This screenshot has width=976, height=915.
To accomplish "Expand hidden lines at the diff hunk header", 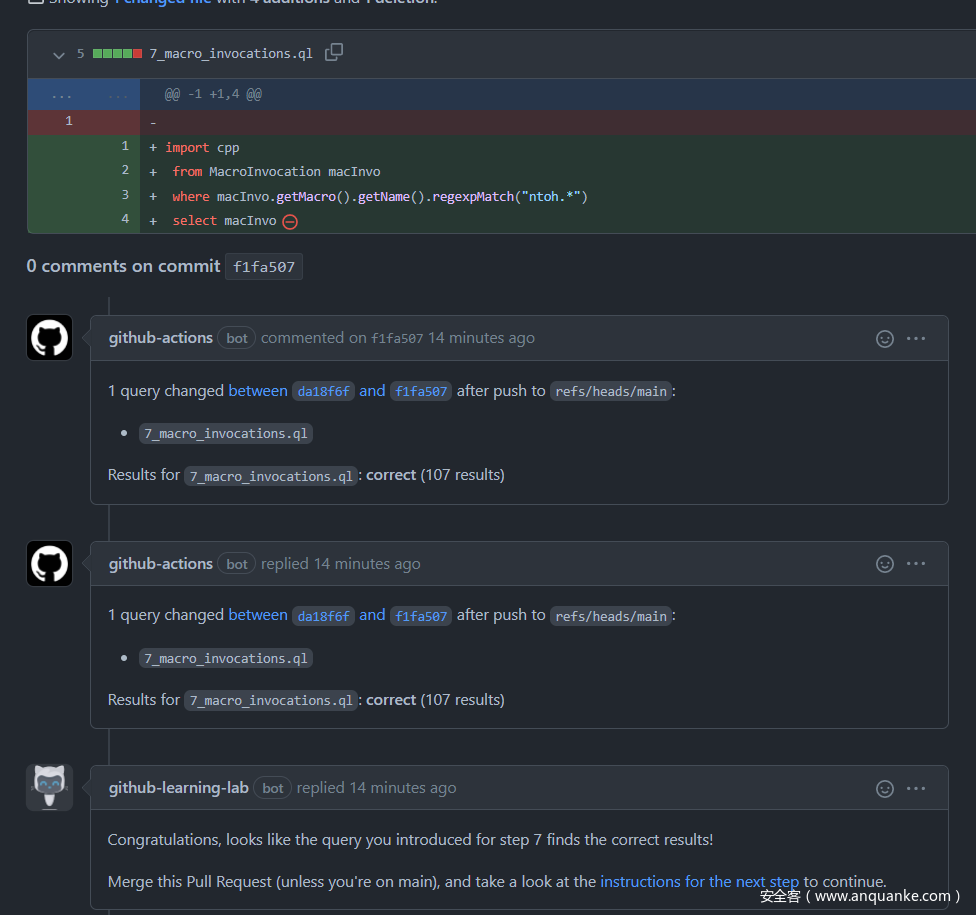I will (61, 95).
